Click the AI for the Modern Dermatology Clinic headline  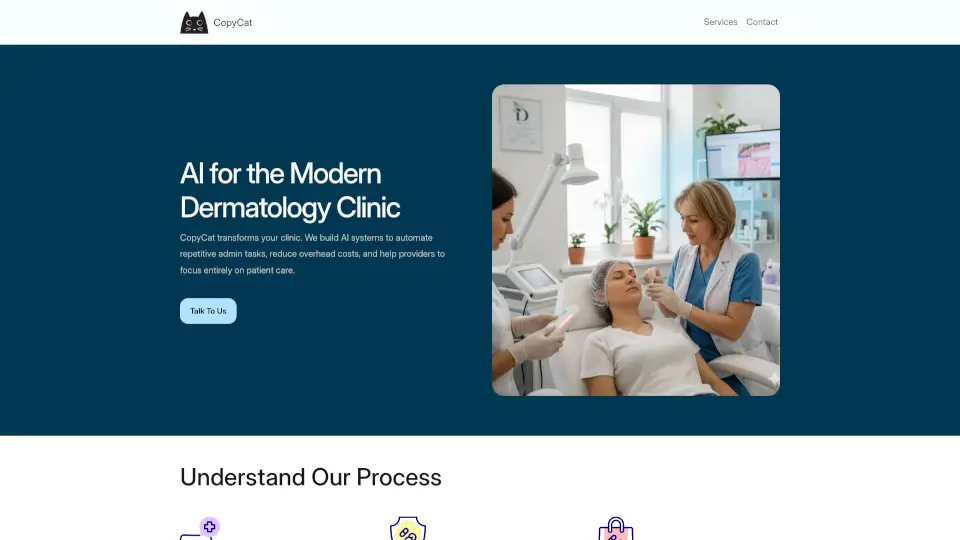[x=290, y=190]
